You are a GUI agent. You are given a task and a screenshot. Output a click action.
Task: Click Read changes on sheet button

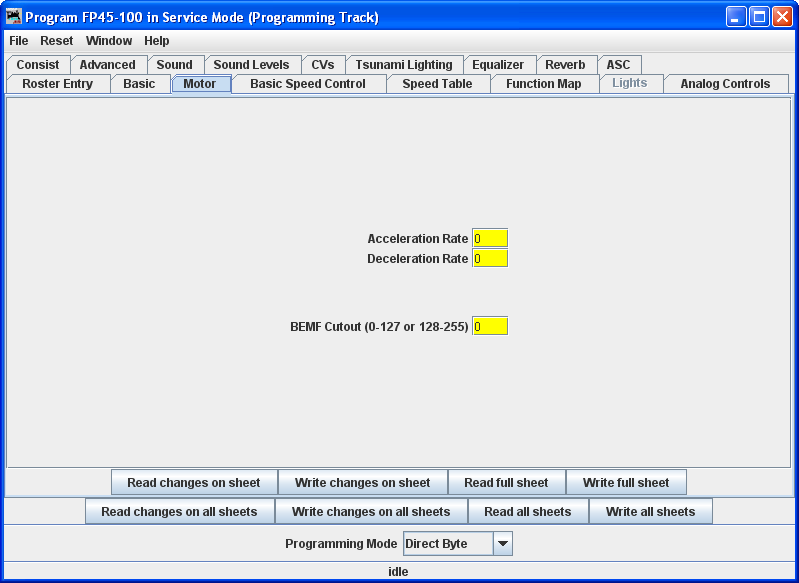(x=194, y=483)
